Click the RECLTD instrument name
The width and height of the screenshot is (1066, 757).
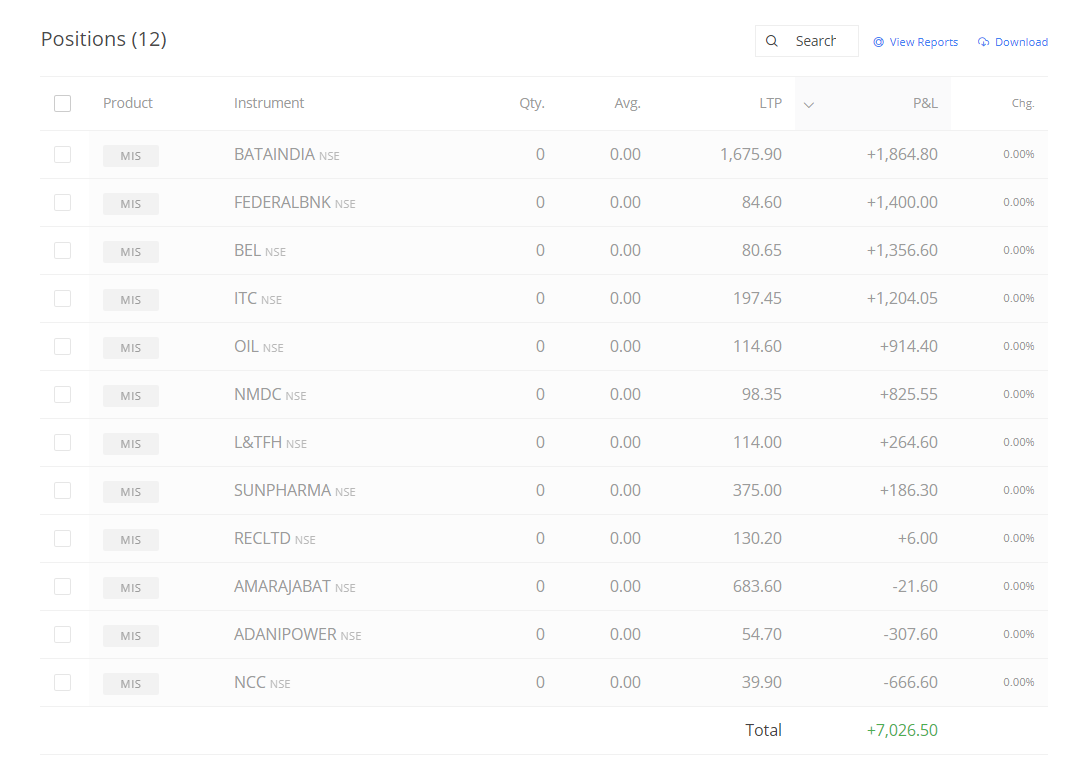pyautogui.click(x=262, y=538)
